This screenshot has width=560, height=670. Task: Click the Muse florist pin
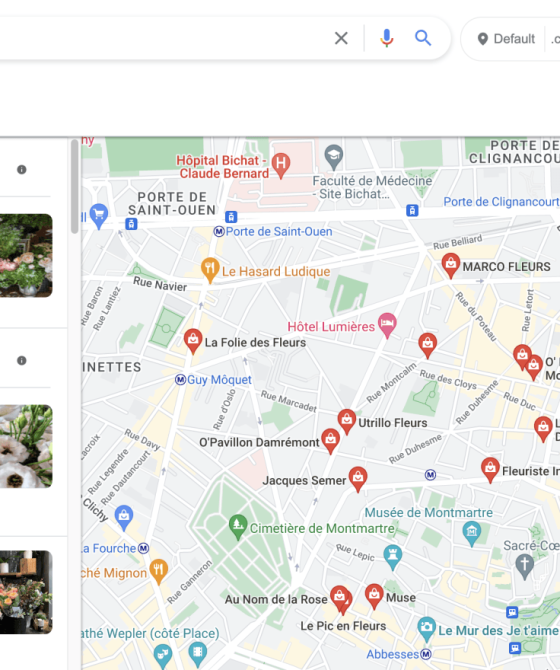374,596
